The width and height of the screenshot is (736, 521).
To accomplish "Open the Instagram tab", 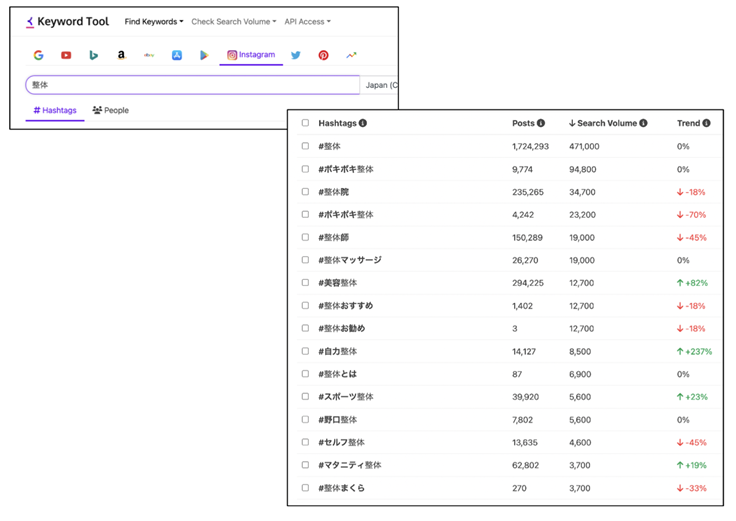I will pyautogui.click(x=251, y=55).
